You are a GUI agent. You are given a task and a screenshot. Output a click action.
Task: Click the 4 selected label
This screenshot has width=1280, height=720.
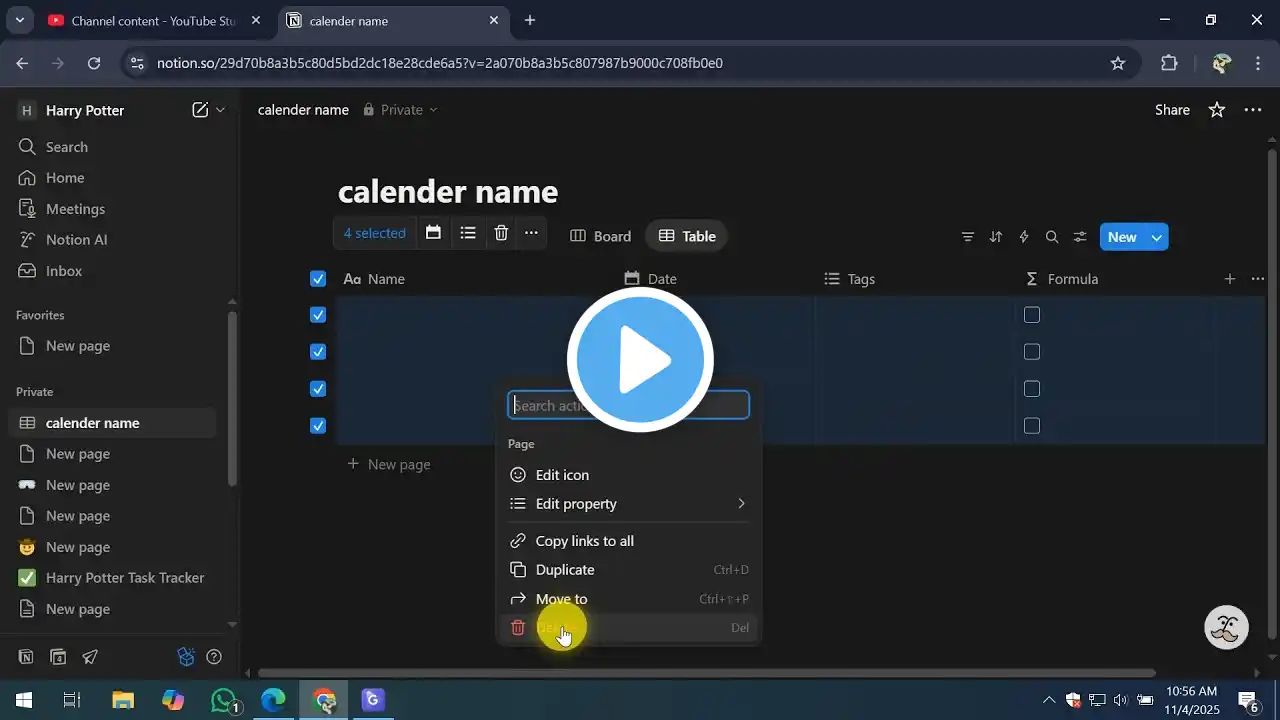(x=375, y=233)
